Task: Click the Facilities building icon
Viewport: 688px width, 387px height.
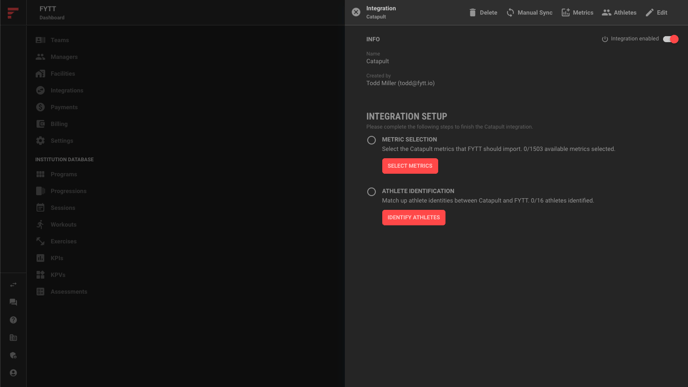Action: [x=40, y=74]
